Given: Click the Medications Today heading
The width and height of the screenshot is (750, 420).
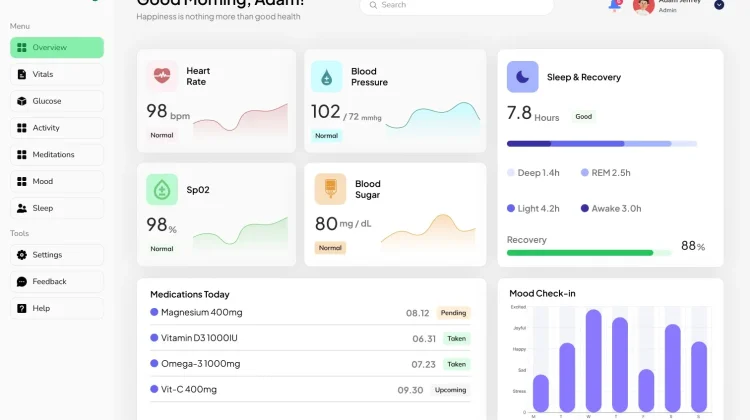Looking at the screenshot, I should [x=190, y=294].
